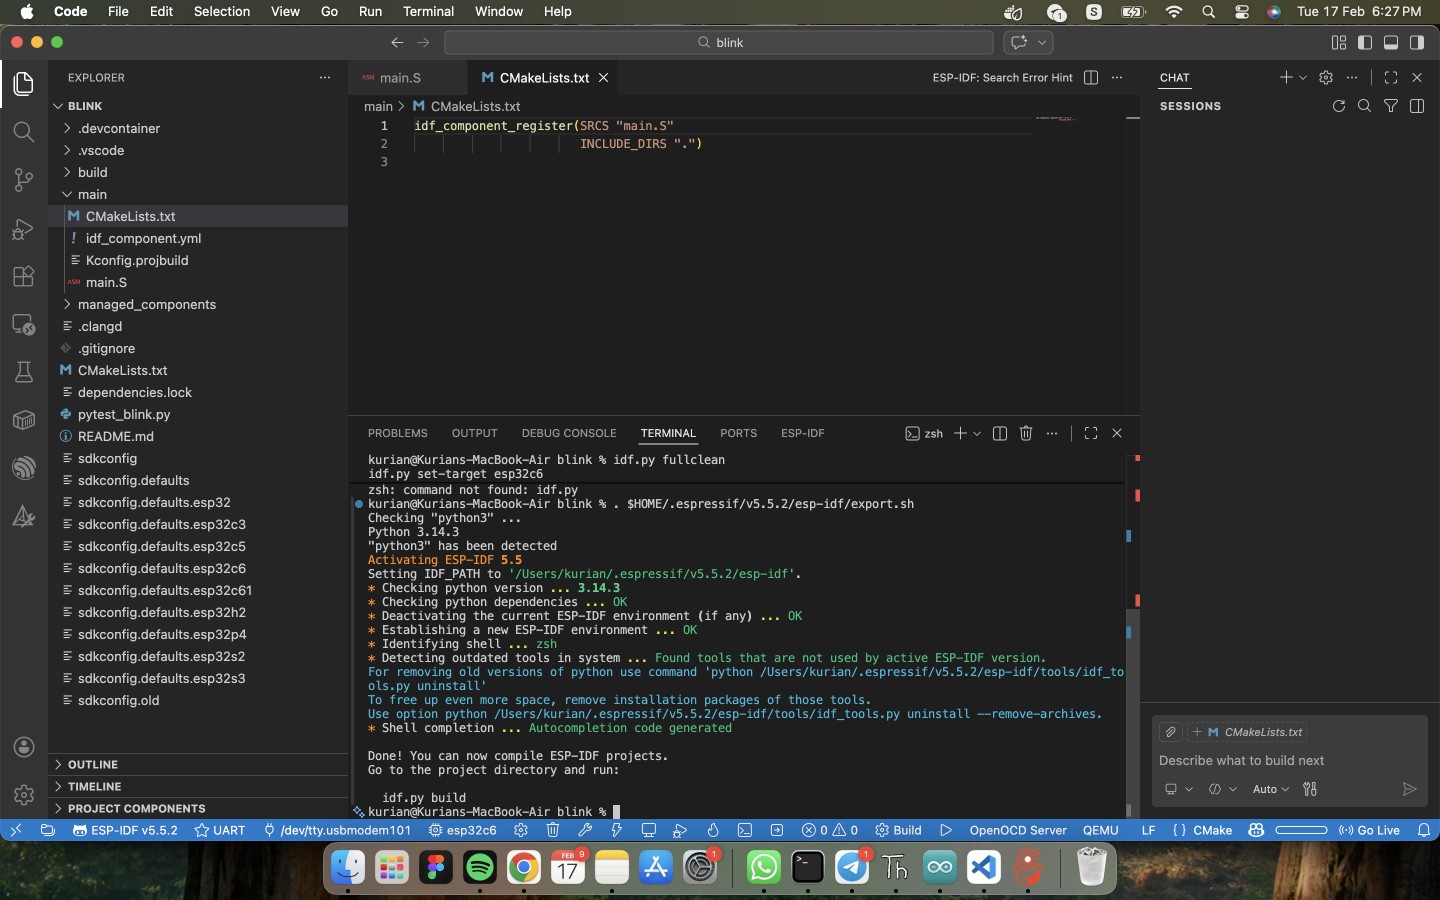
Task: Open the Auto model picker dropdown
Action: pos(1270,789)
